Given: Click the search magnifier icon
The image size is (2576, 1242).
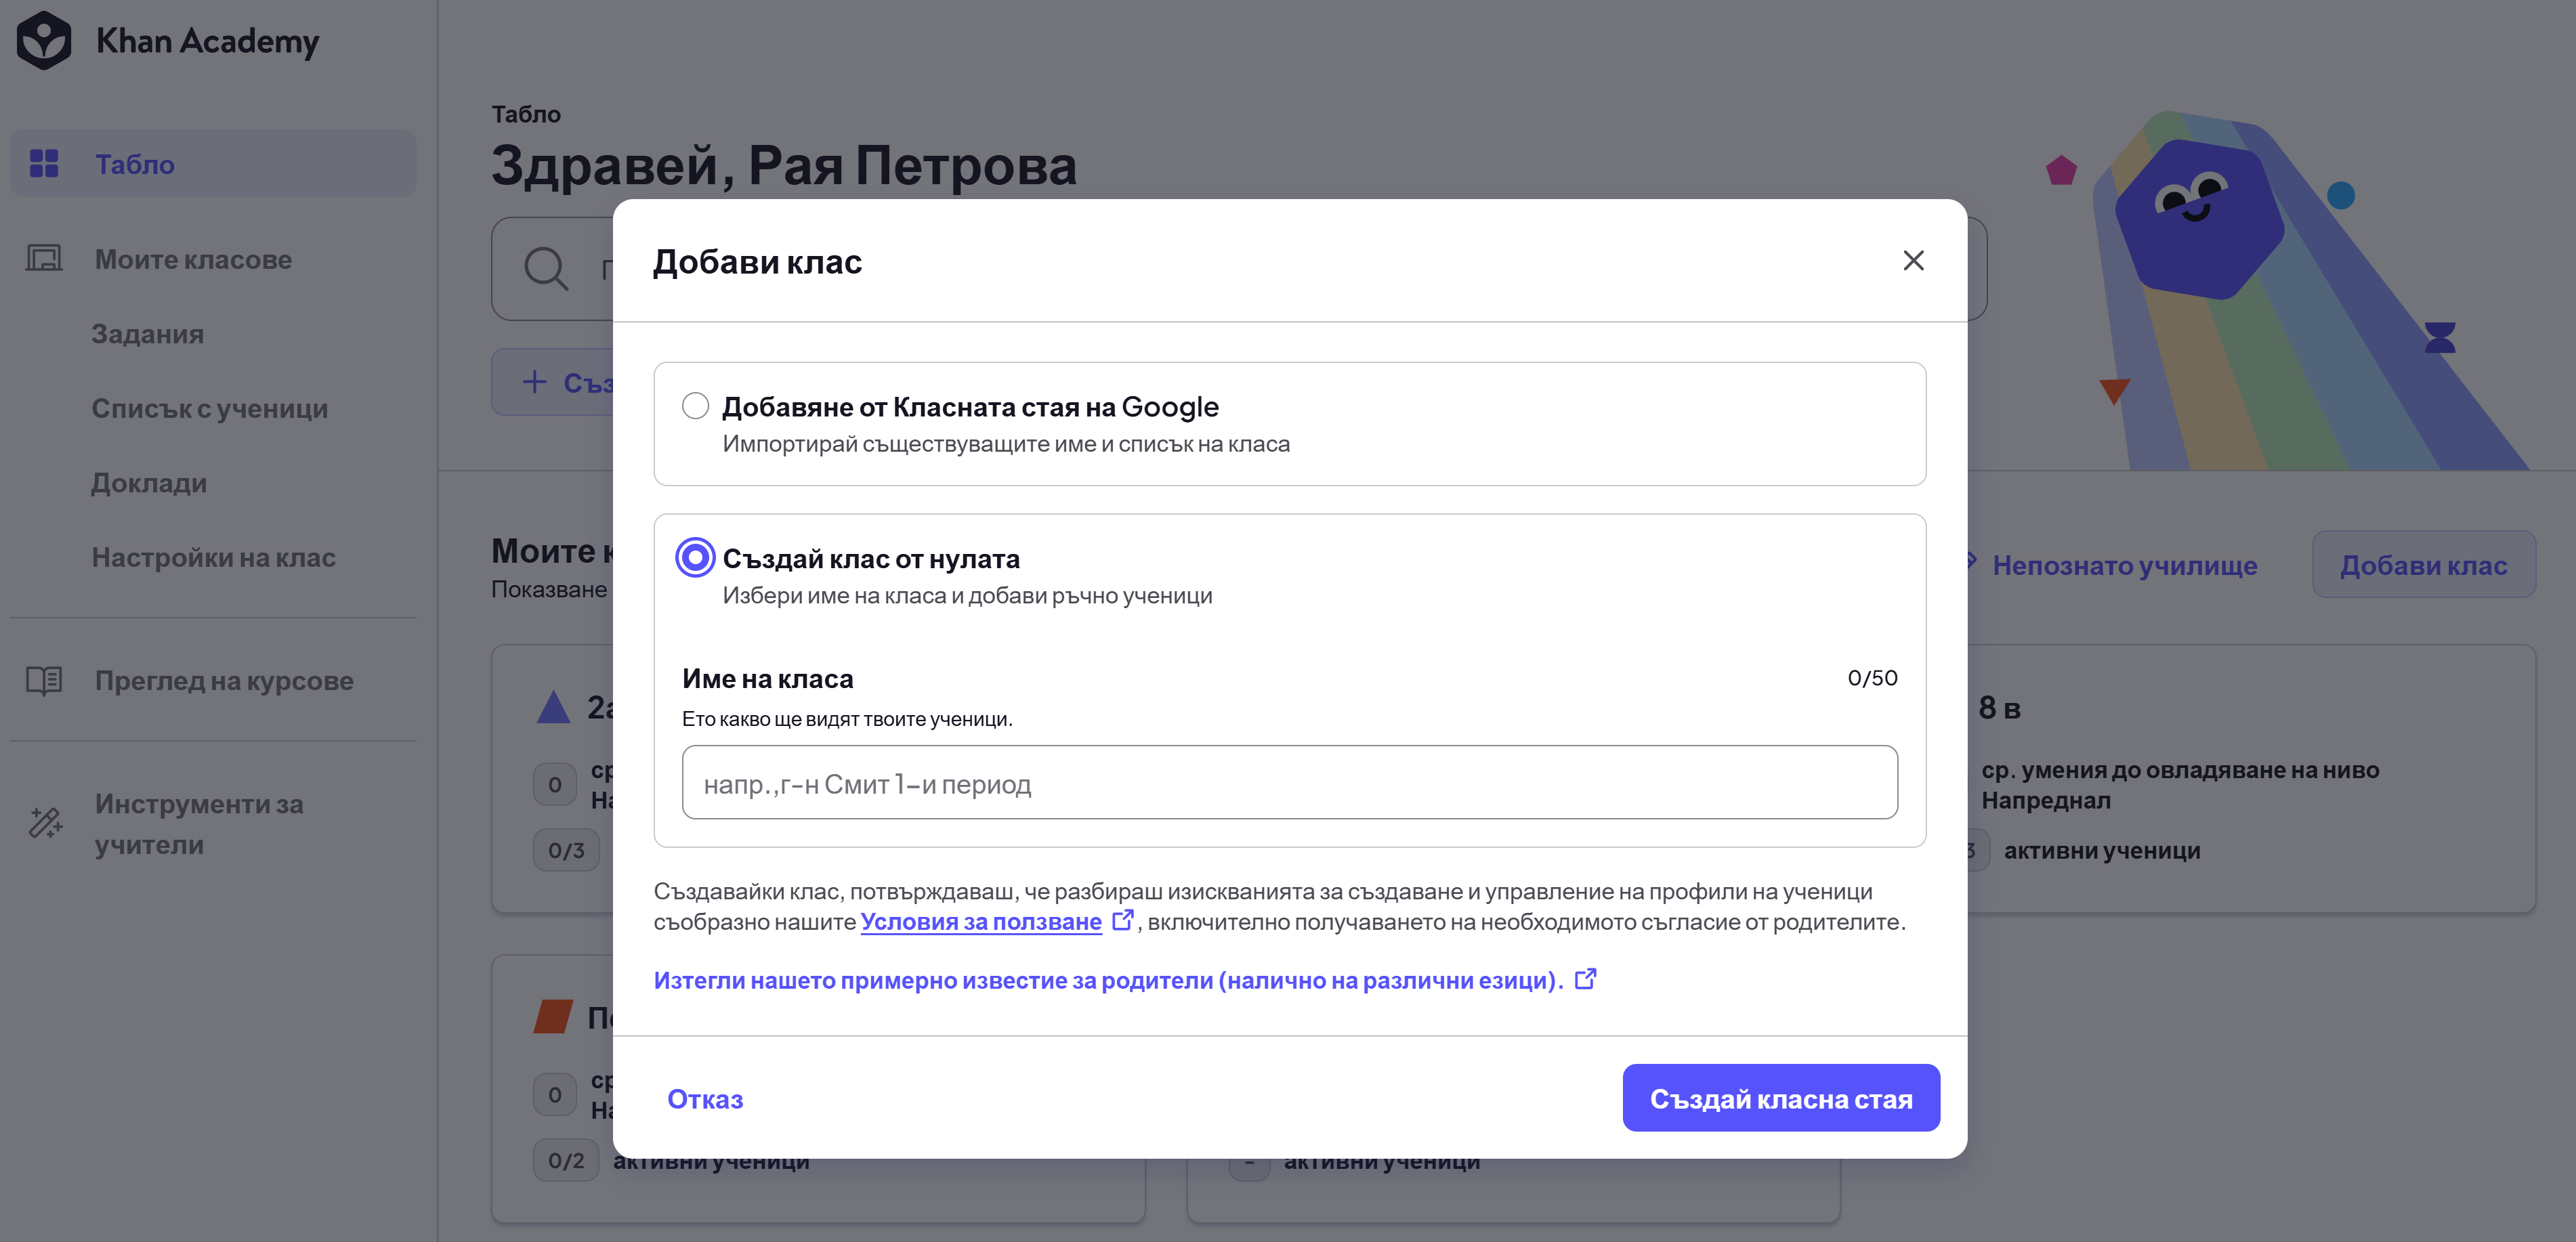Looking at the screenshot, I should (546, 268).
